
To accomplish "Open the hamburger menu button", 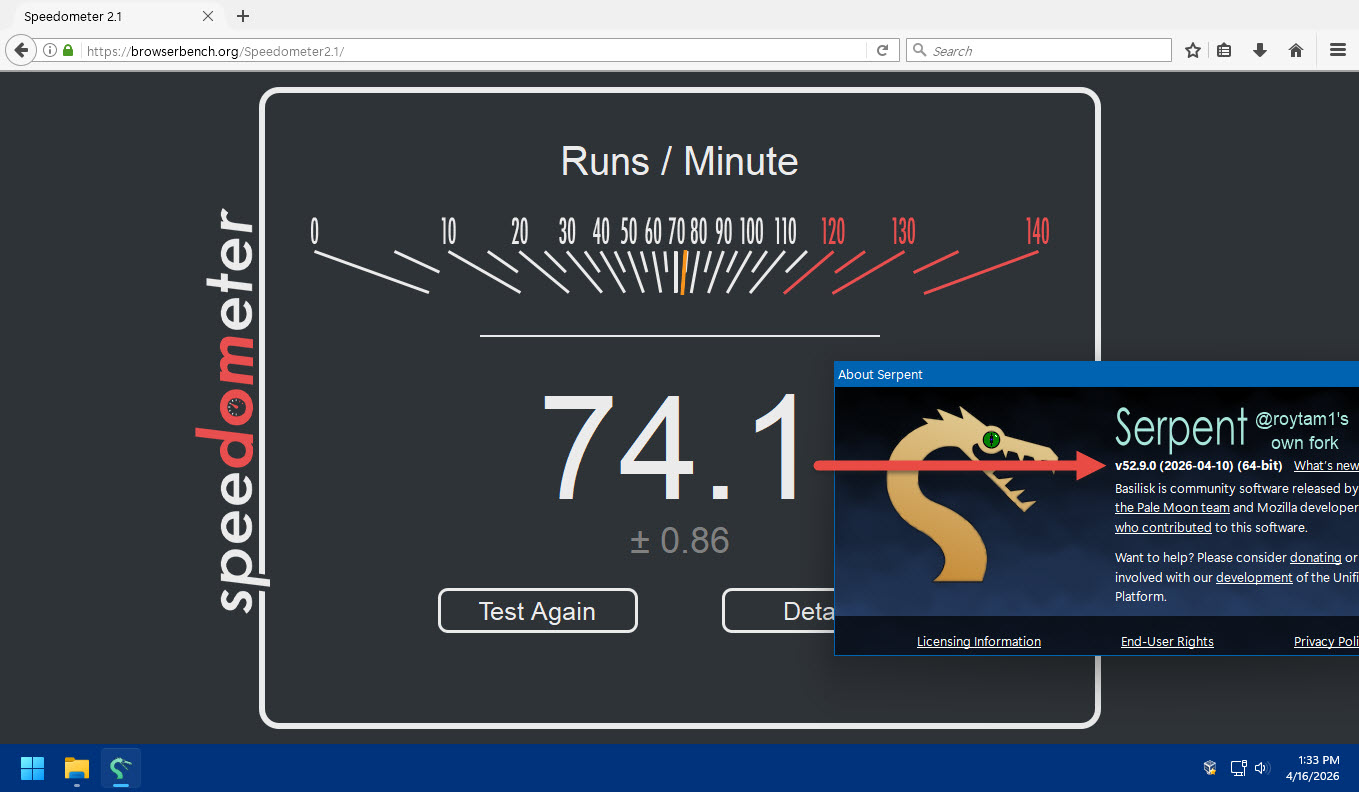I will (1338, 50).
